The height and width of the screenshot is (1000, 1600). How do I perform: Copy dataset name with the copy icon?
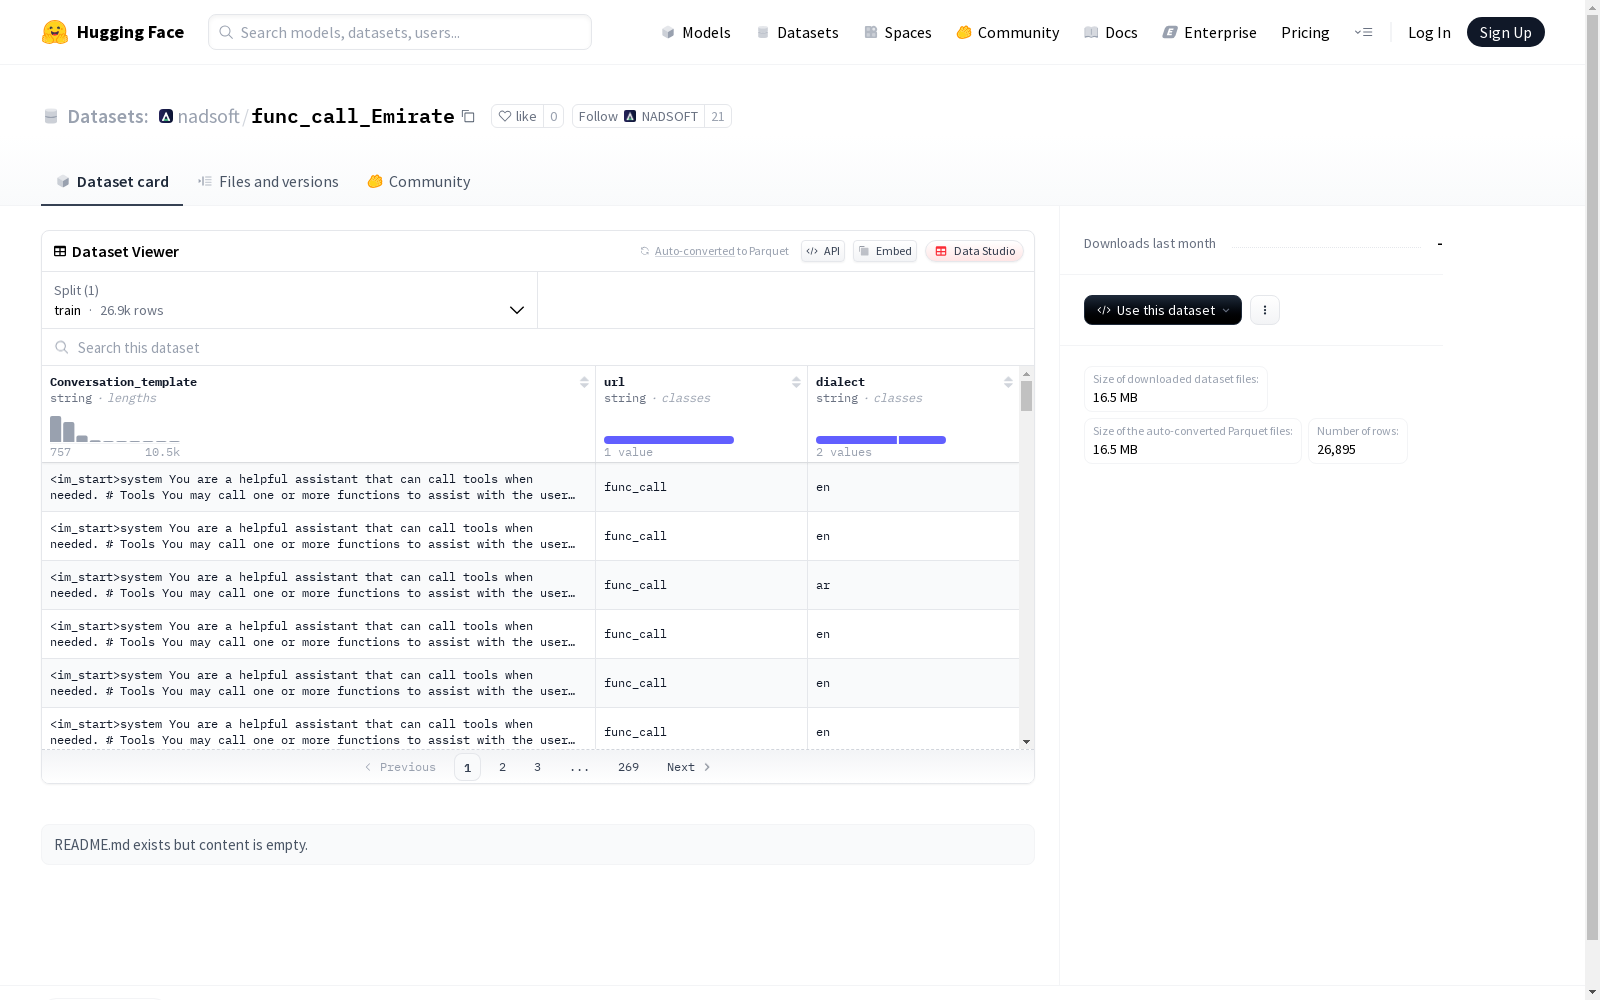[468, 116]
